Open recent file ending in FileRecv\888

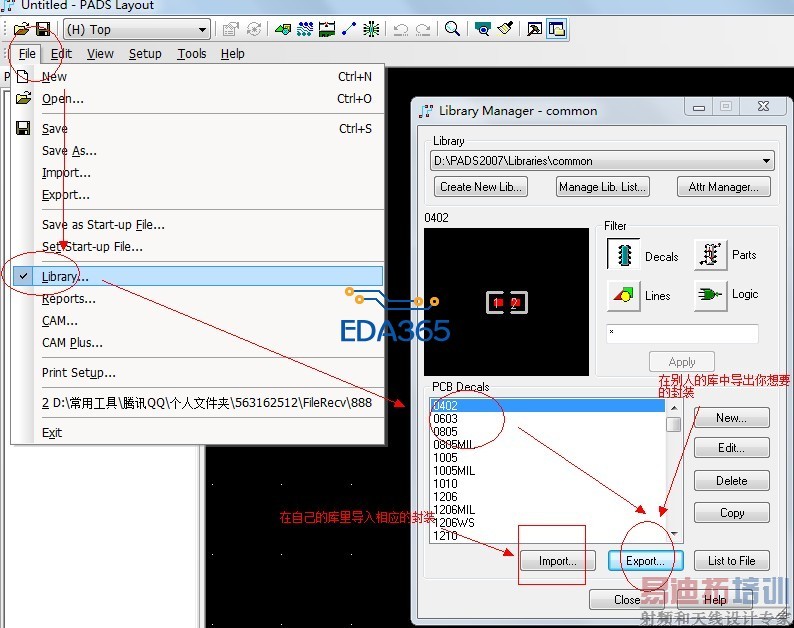click(x=197, y=403)
